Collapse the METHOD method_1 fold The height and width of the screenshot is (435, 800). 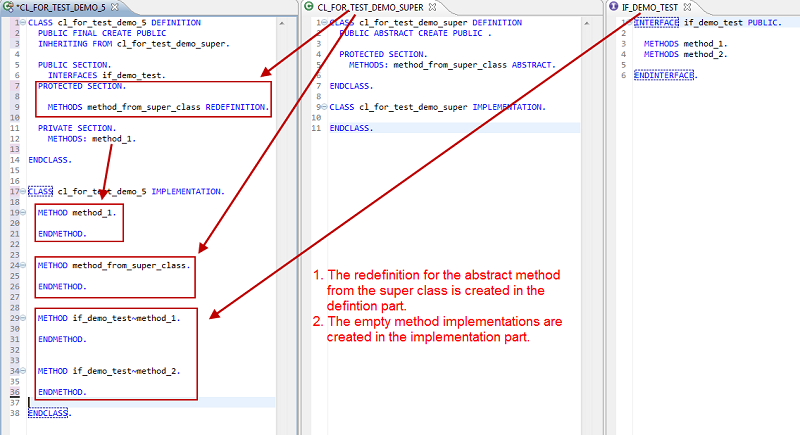click(x=23, y=213)
